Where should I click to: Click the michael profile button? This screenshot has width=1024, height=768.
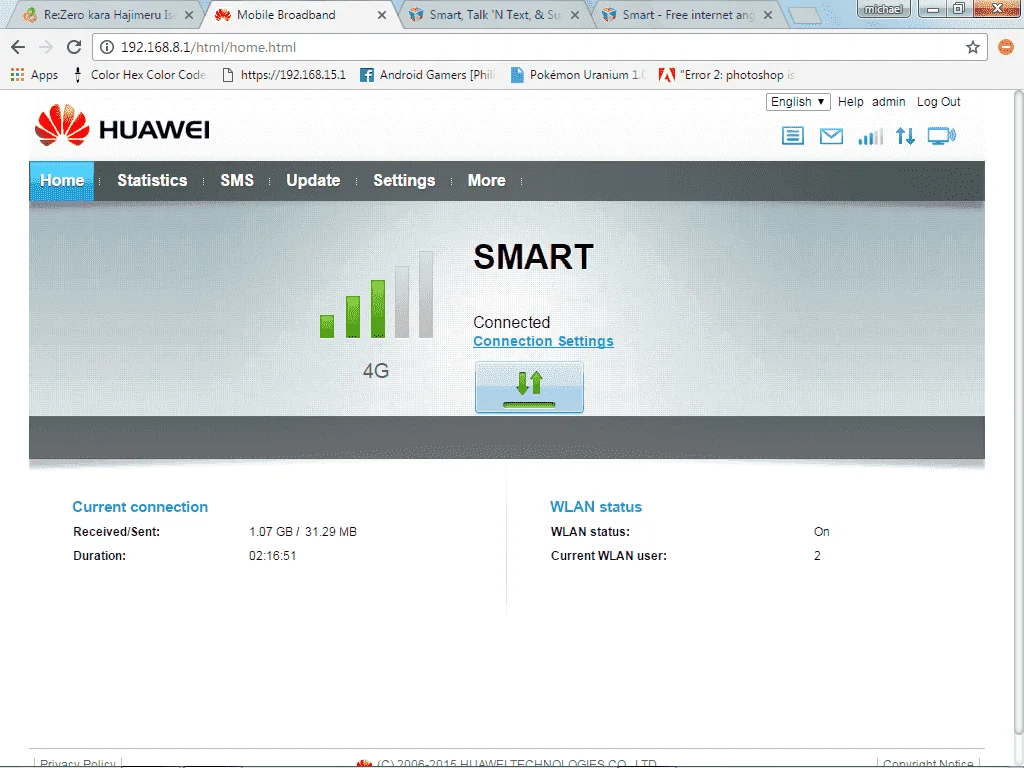[884, 8]
